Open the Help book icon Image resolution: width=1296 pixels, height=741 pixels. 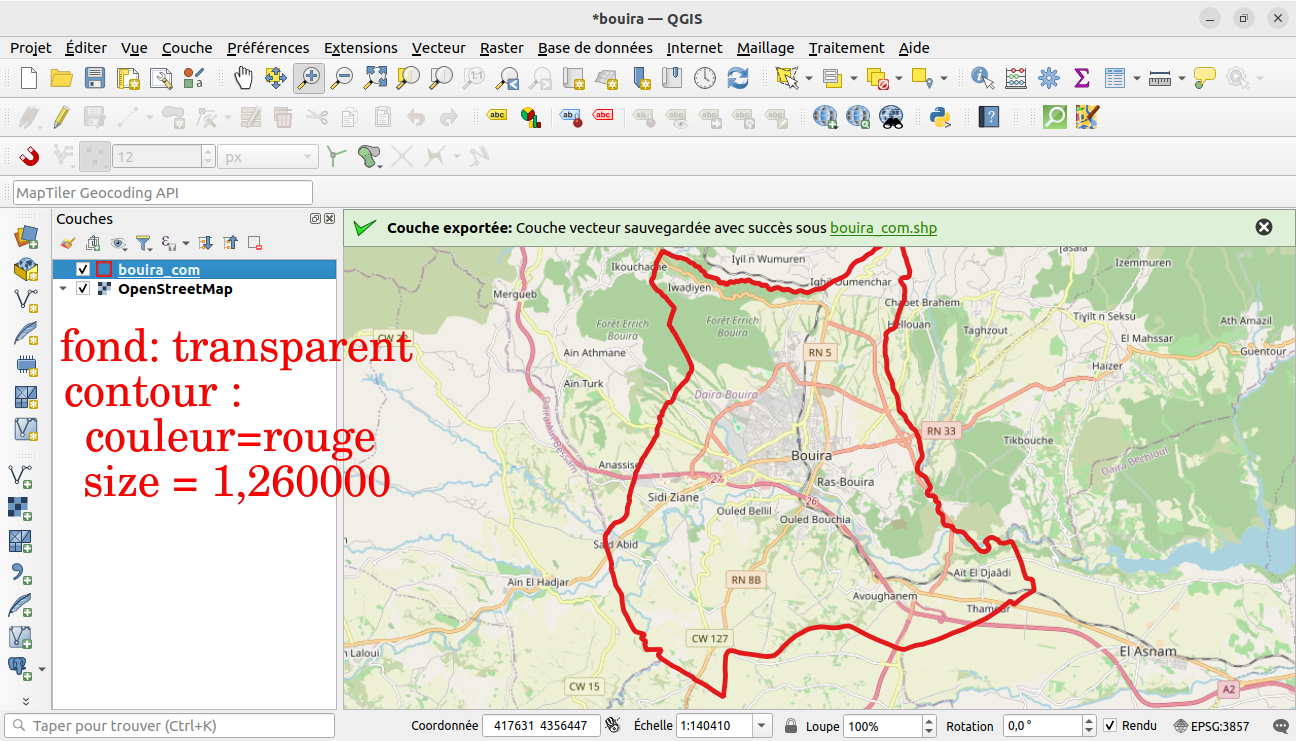click(989, 117)
